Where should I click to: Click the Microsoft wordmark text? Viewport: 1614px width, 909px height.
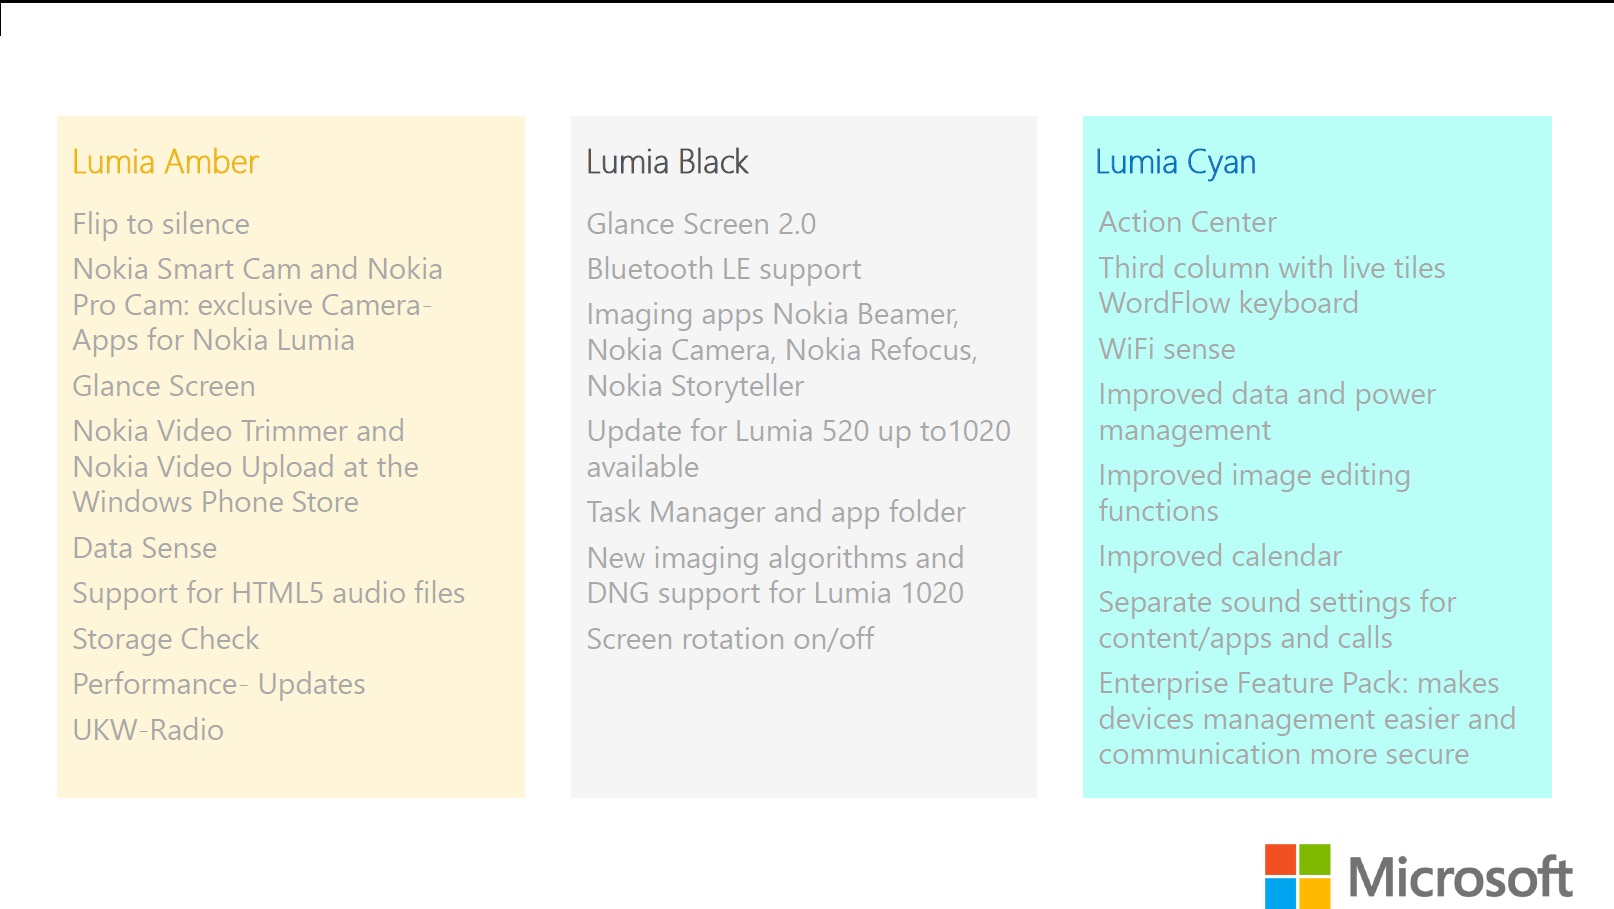pyautogui.click(x=1460, y=878)
